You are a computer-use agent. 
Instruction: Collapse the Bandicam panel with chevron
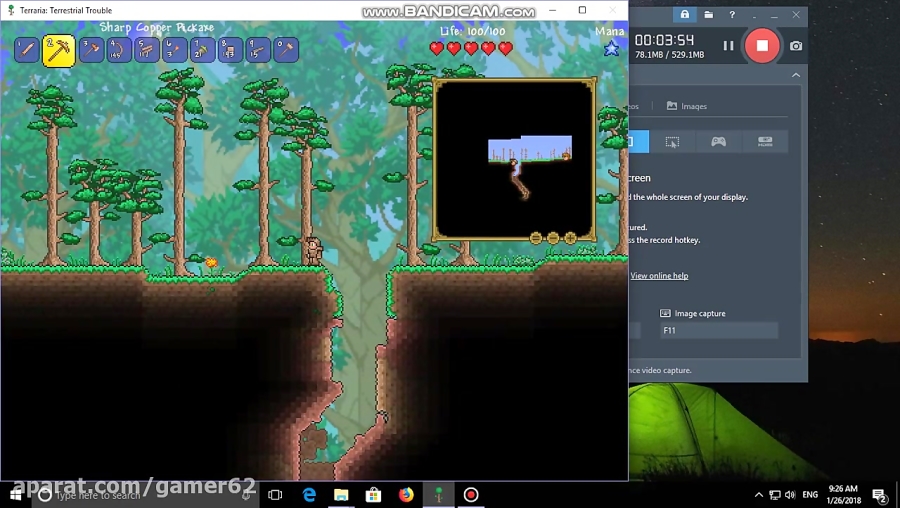click(x=796, y=75)
